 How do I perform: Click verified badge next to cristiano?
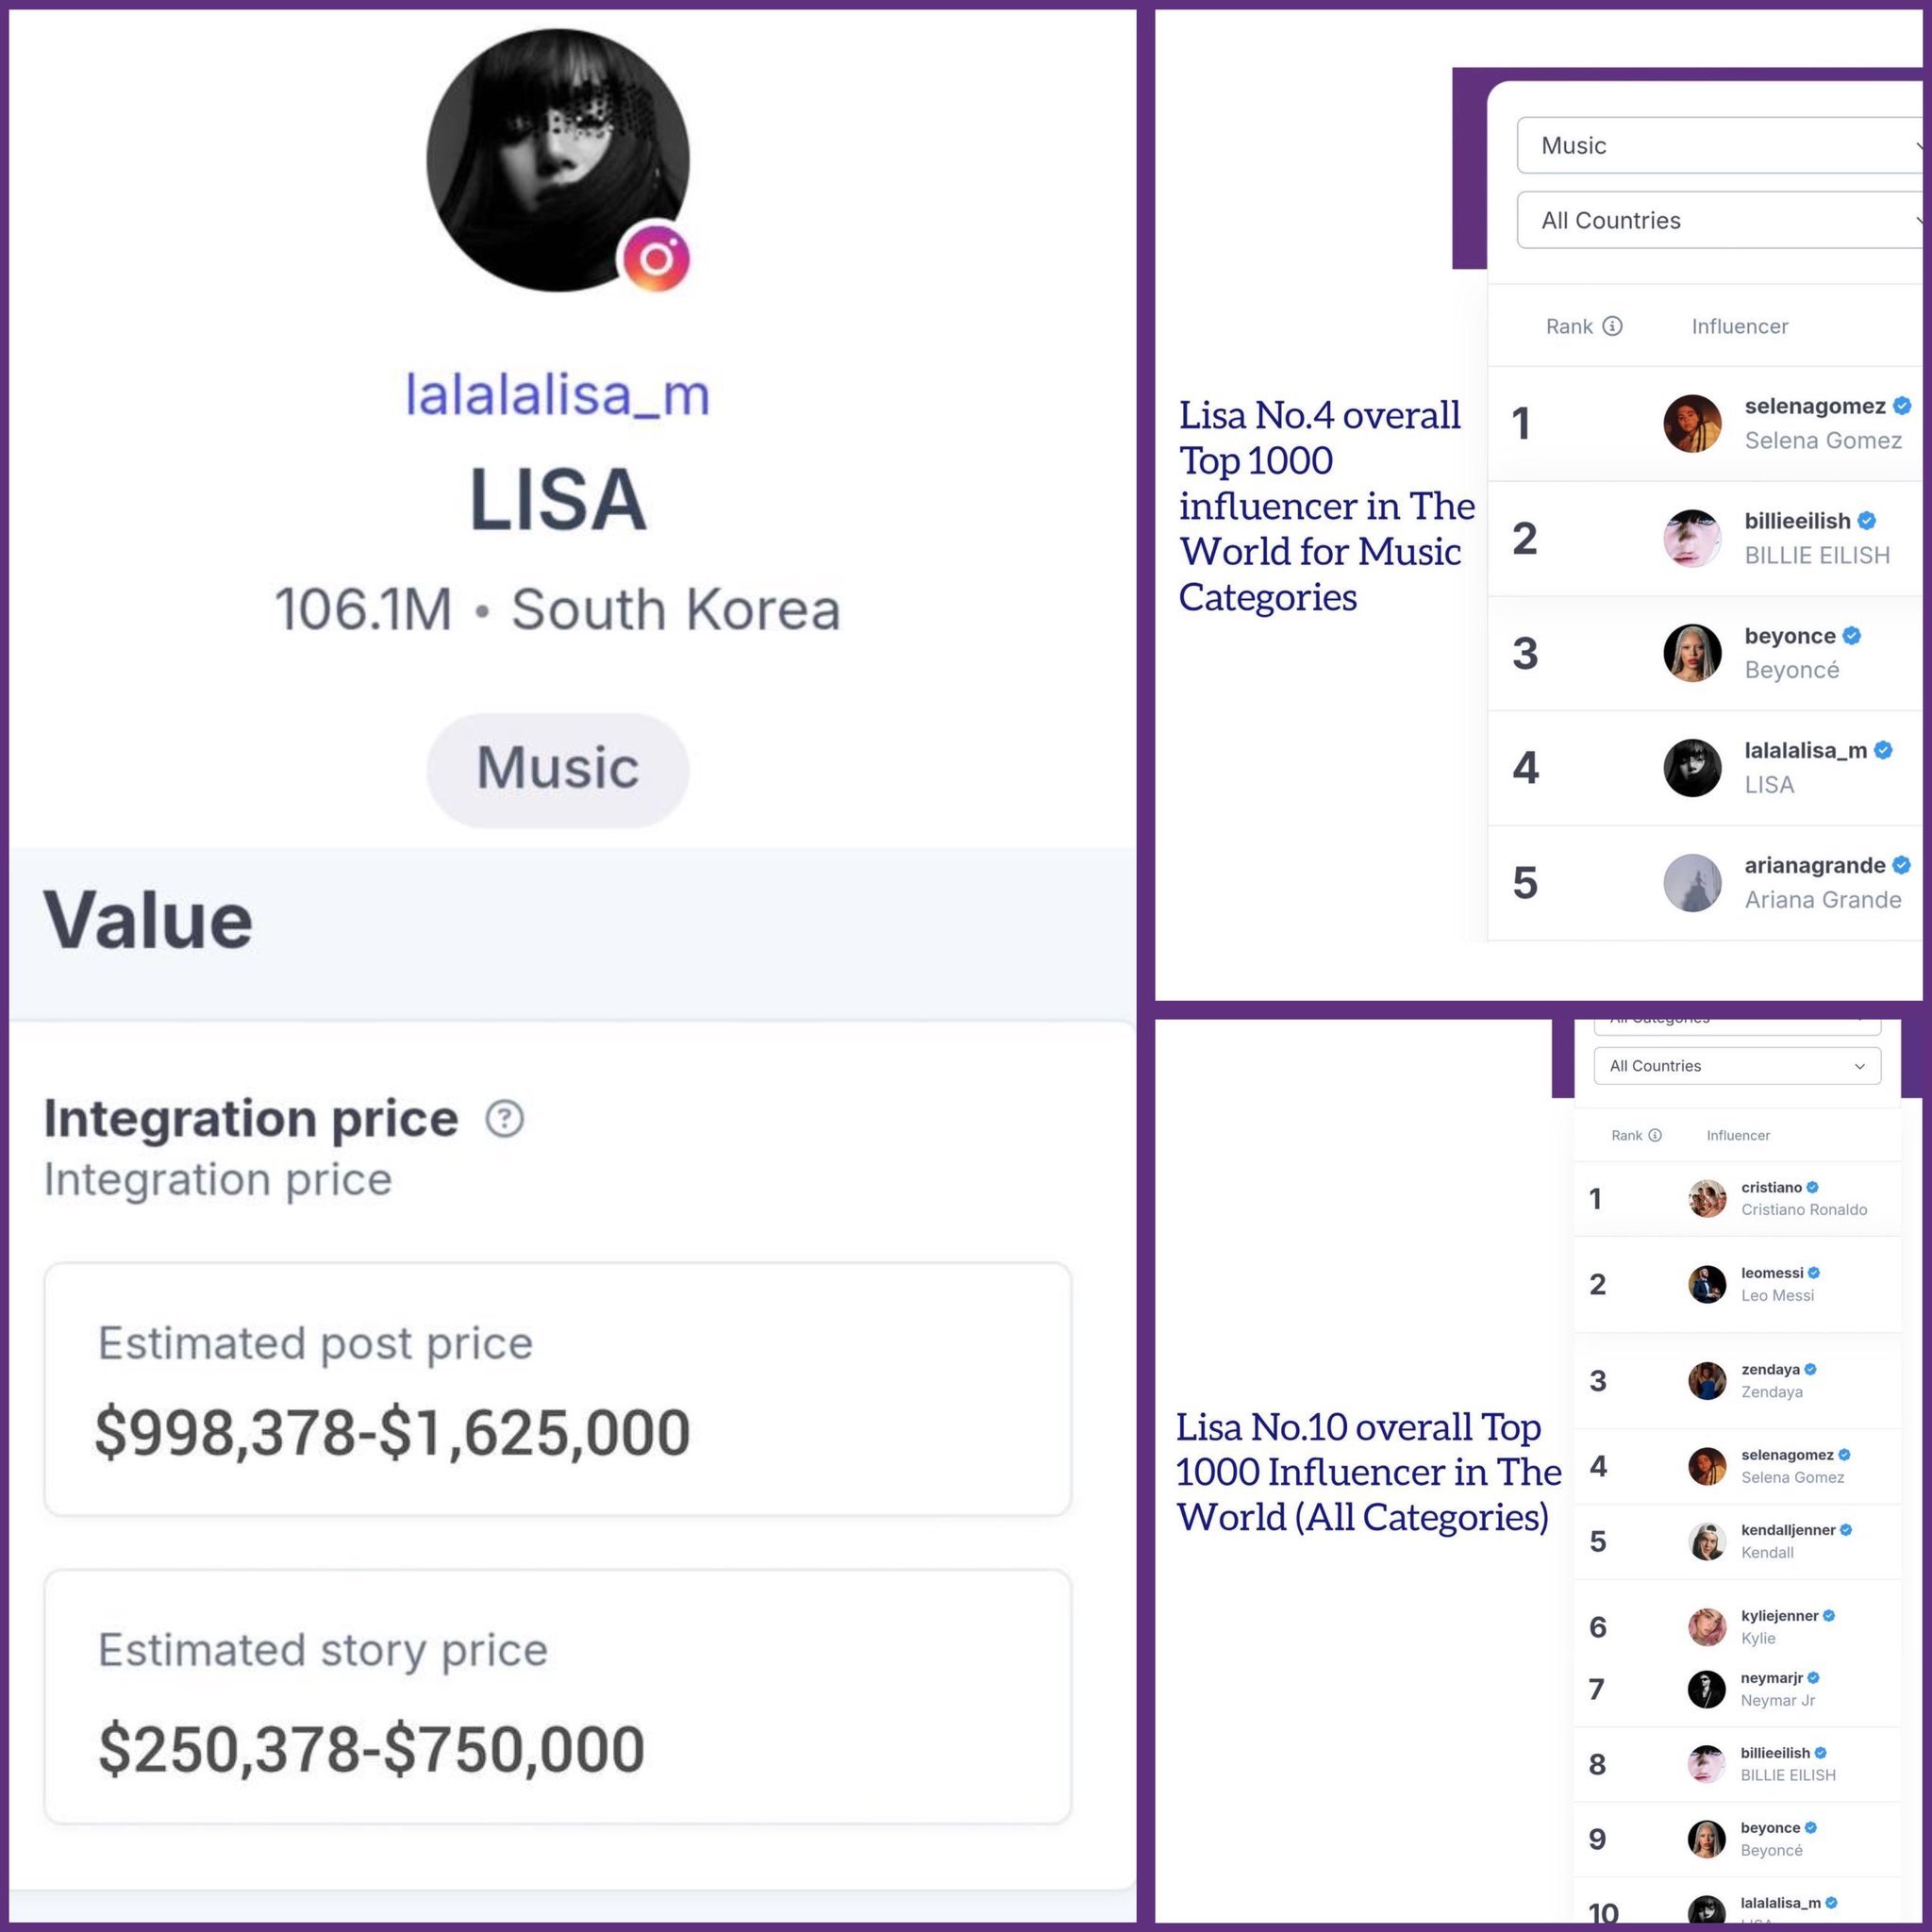click(x=1813, y=1187)
